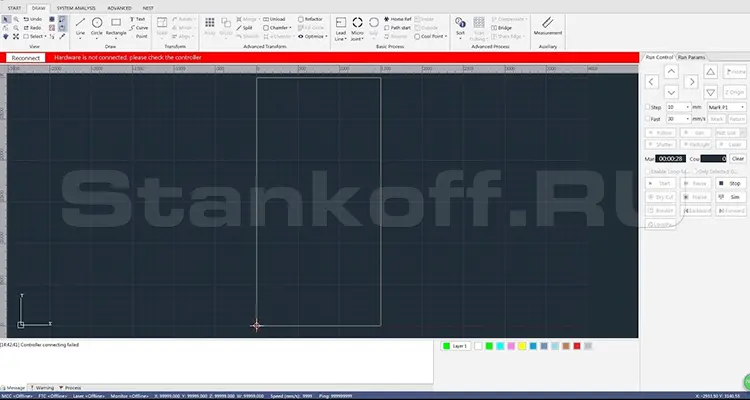Select the yellow layer color swatch
The height and width of the screenshot is (400, 750).
point(522,346)
